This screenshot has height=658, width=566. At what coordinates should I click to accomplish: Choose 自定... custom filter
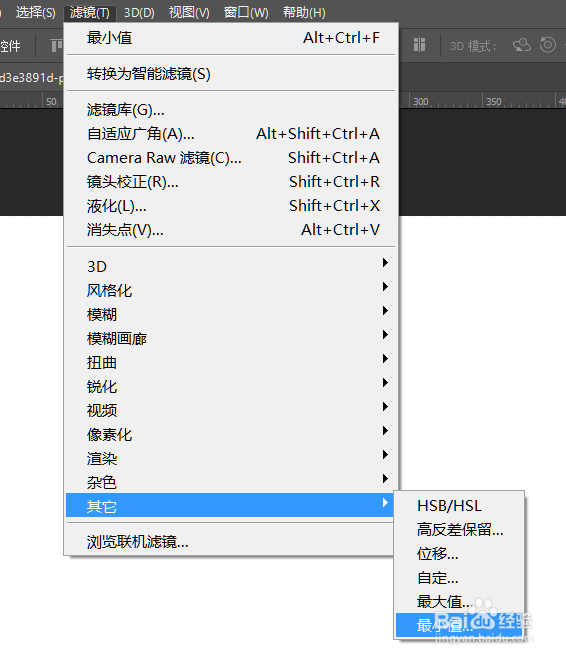(459, 578)
